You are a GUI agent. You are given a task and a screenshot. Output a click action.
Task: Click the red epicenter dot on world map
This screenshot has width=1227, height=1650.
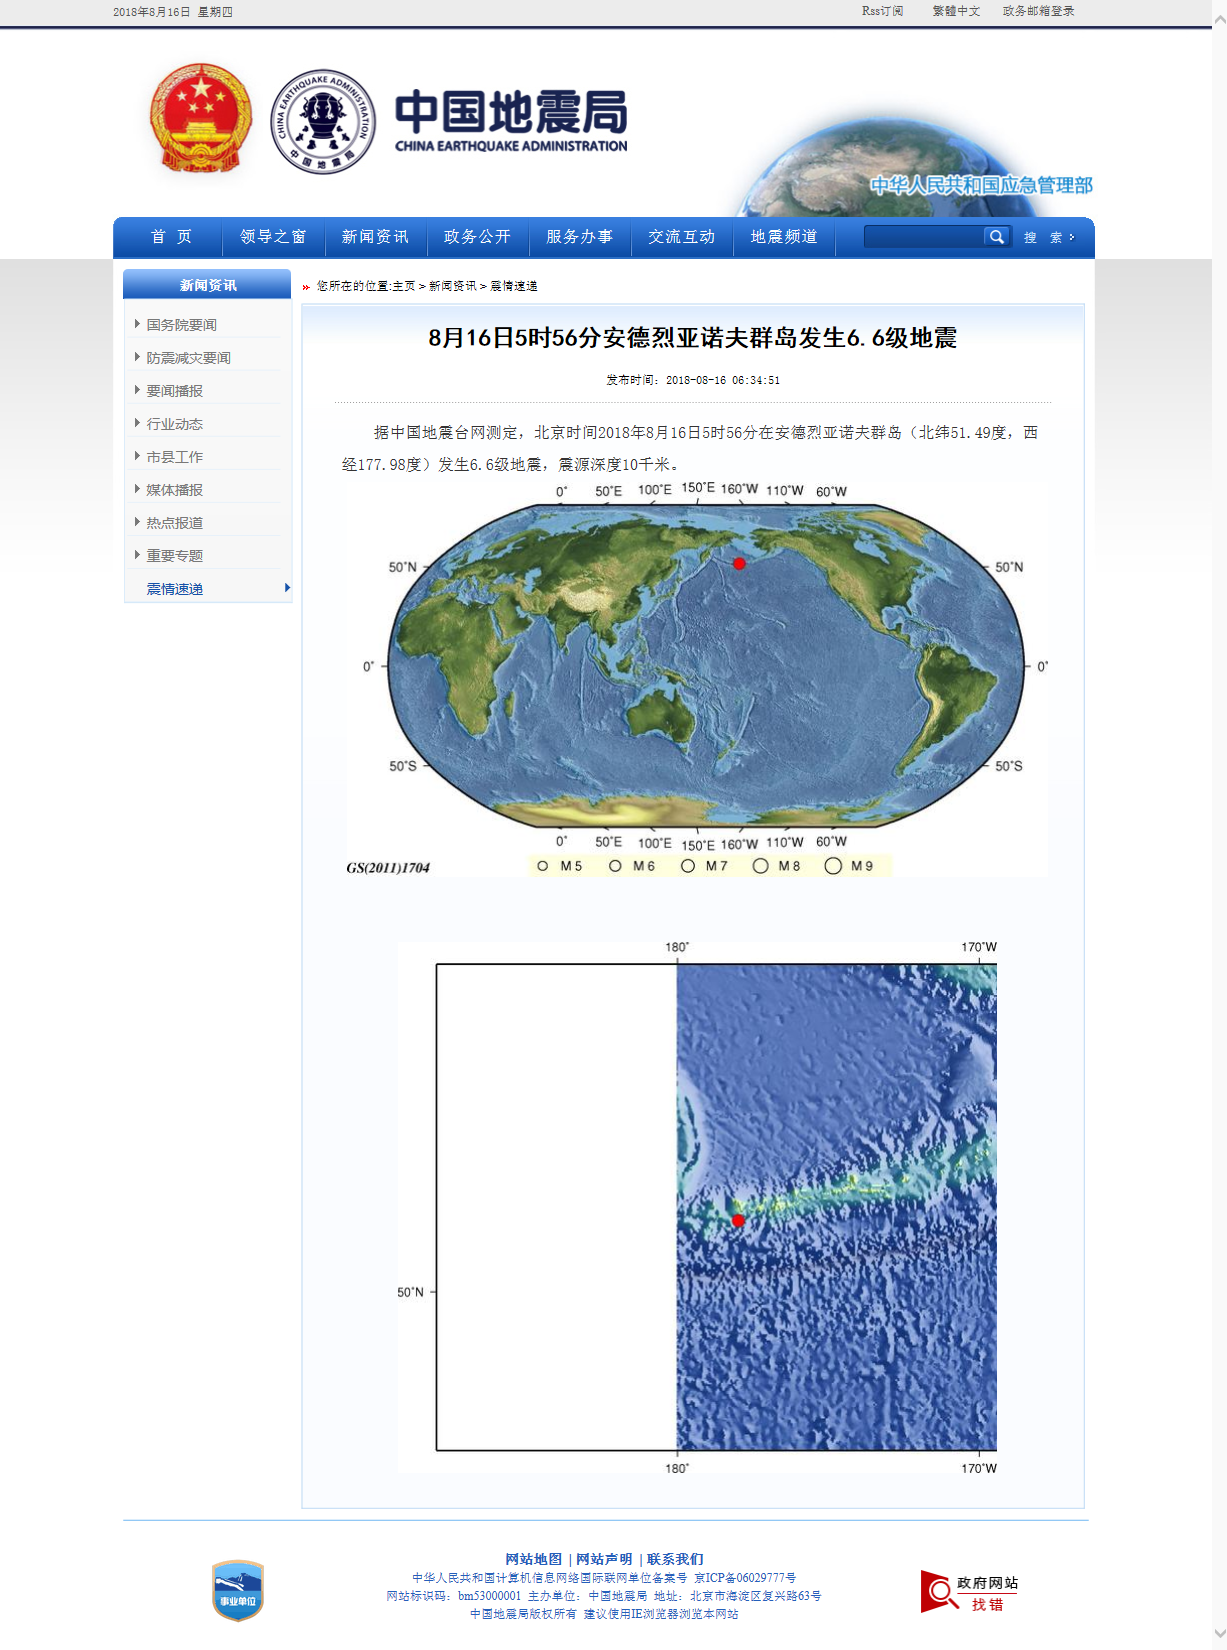pyautogui.click(x=739, y=564)
